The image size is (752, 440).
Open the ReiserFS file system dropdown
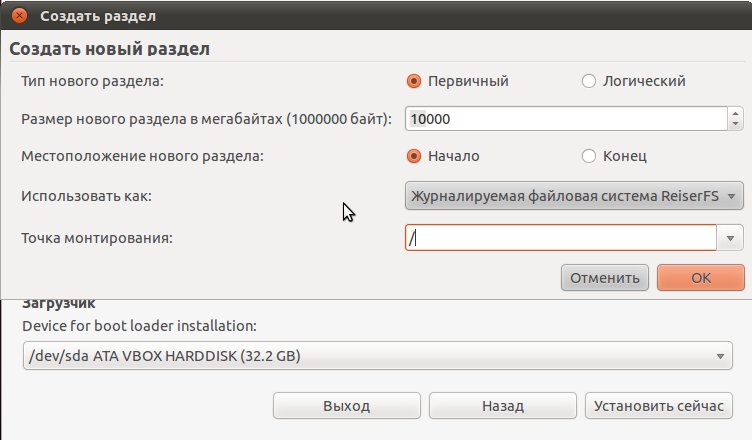tap(574, 196)
